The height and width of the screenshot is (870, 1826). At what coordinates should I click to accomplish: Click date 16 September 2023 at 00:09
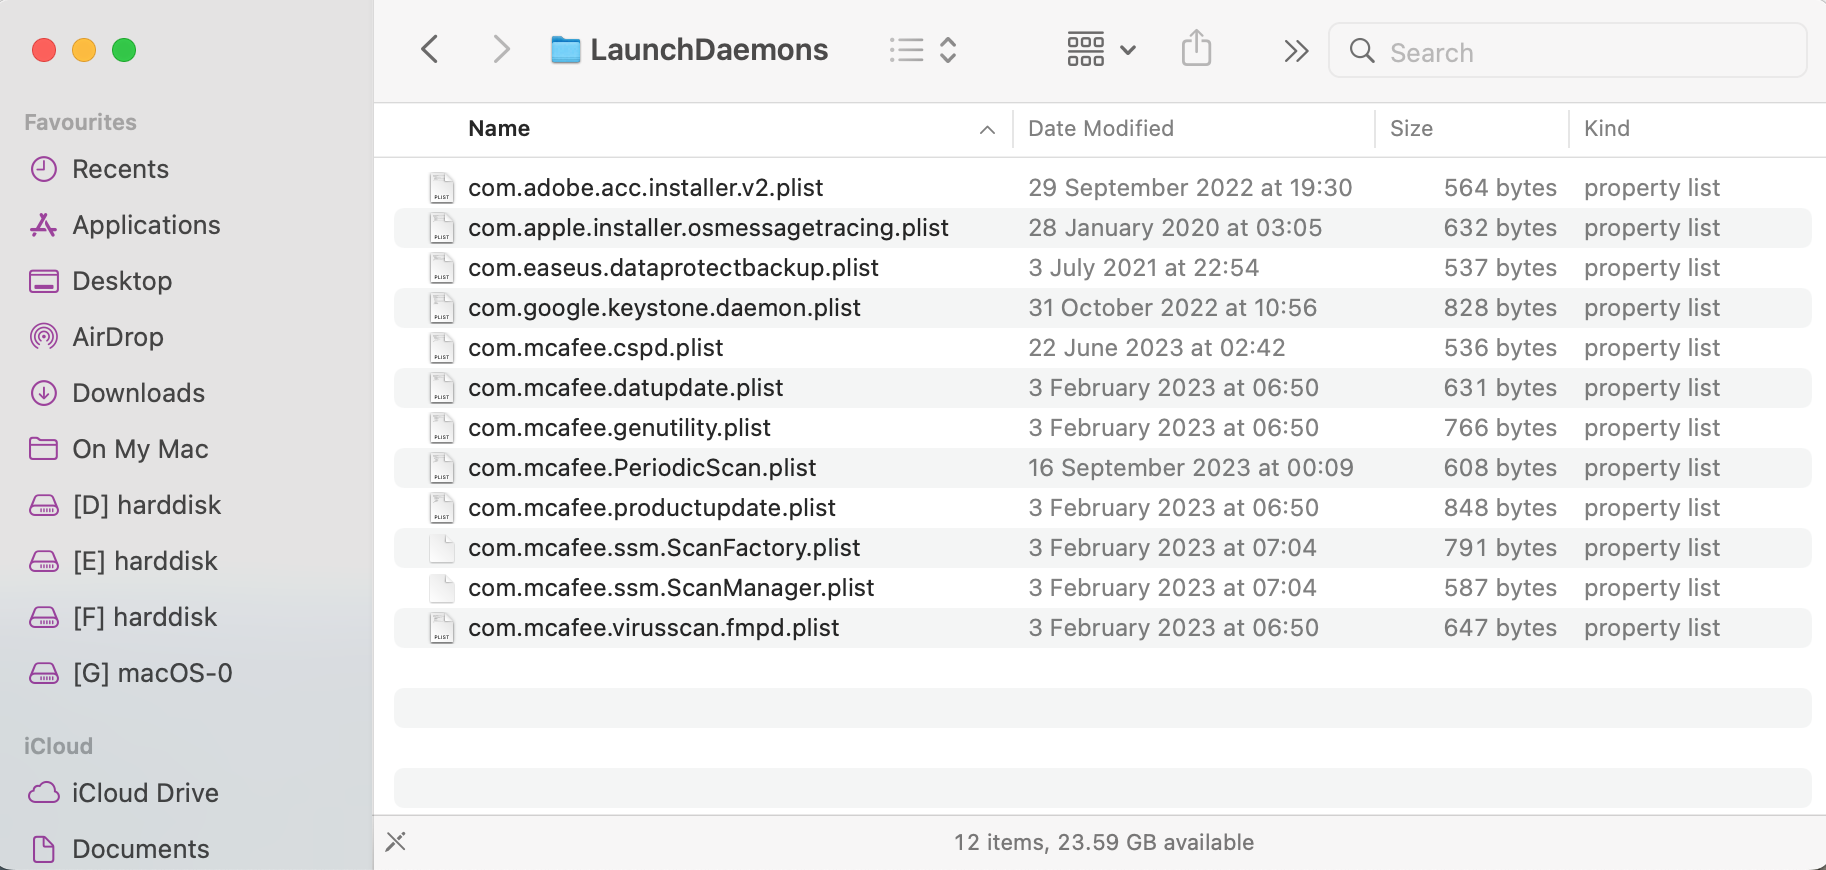(x=1191, y=468)
